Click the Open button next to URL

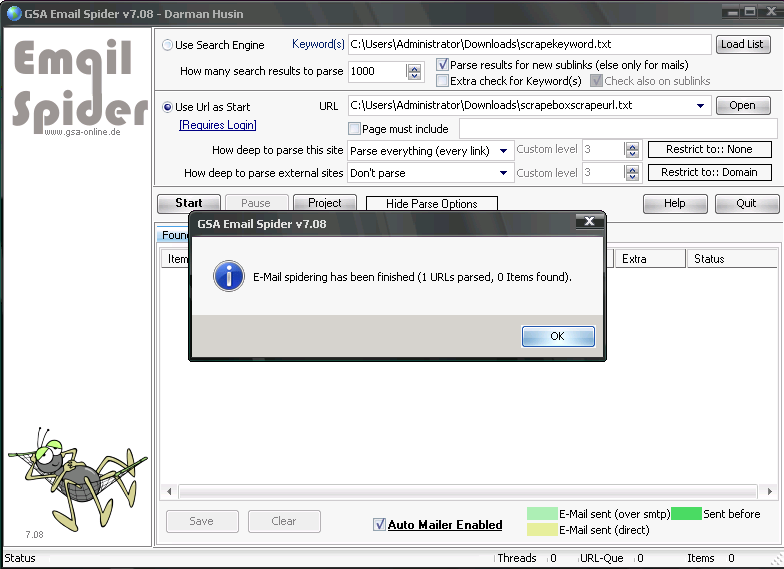742,106
